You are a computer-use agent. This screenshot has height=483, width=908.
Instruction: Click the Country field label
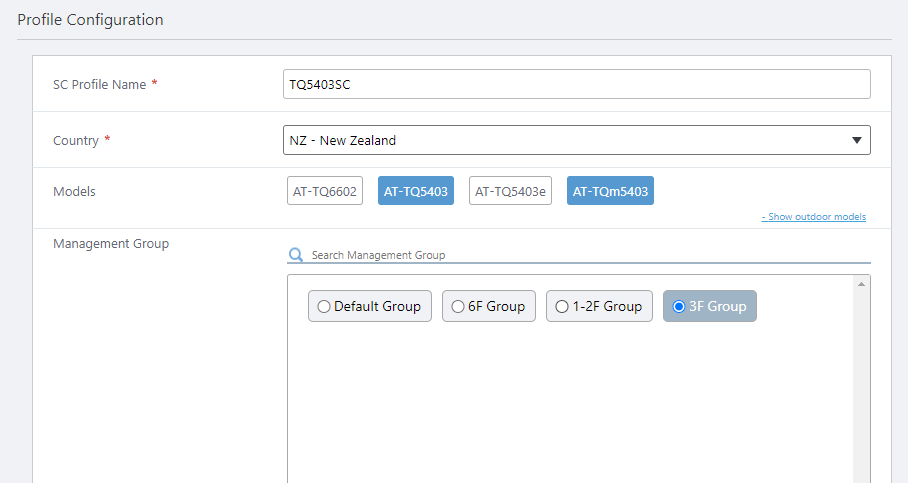[x=76, y=140]
